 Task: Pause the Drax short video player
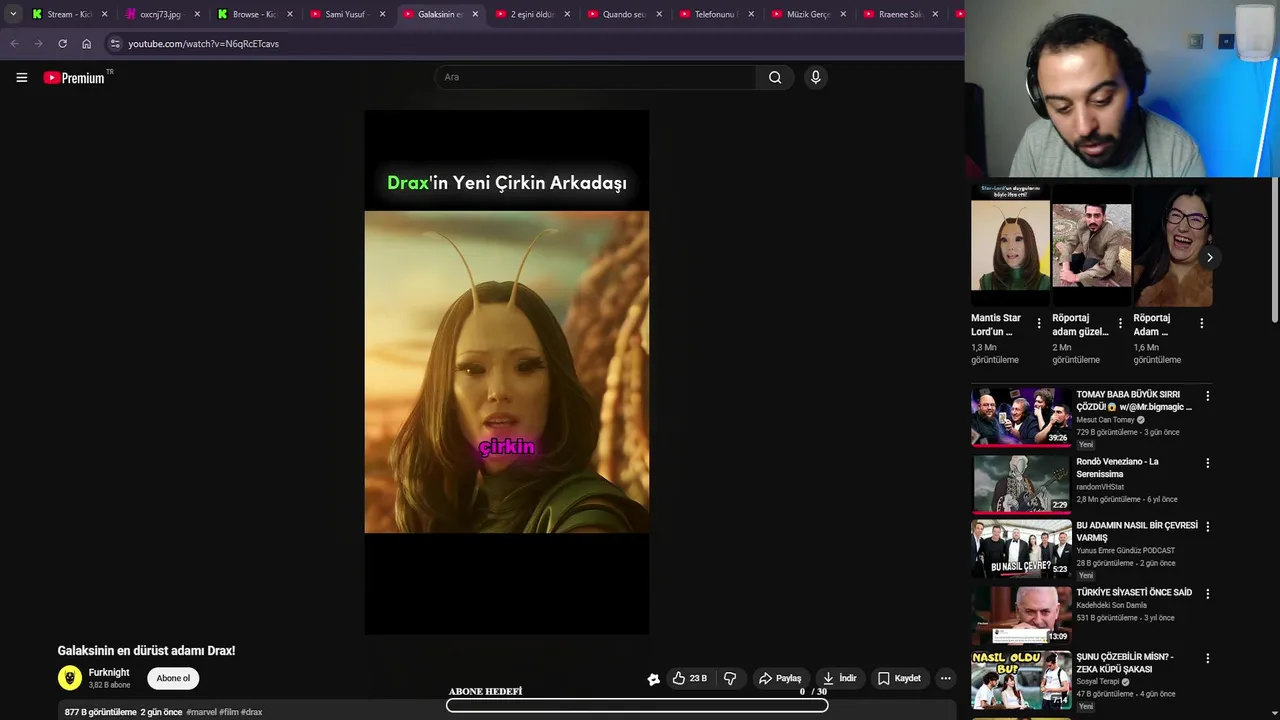[x=507, y=372]
